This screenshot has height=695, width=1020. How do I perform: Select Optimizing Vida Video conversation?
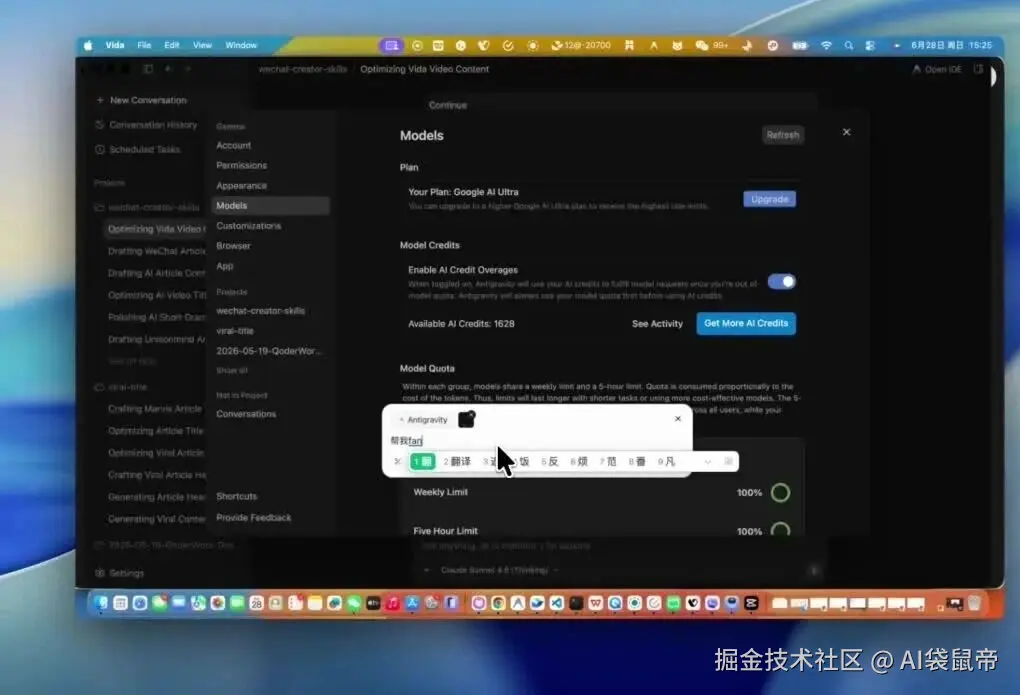[155, 229]
